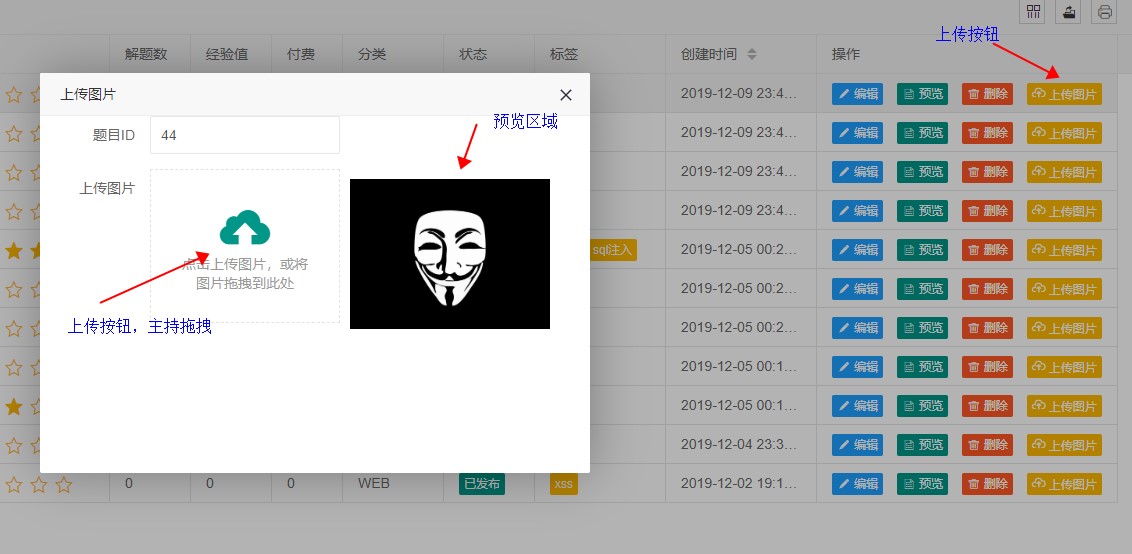This screenshot has height=554, width=1132.
Task: Click the dashed upload drop area text
Action: coord(245,274)
